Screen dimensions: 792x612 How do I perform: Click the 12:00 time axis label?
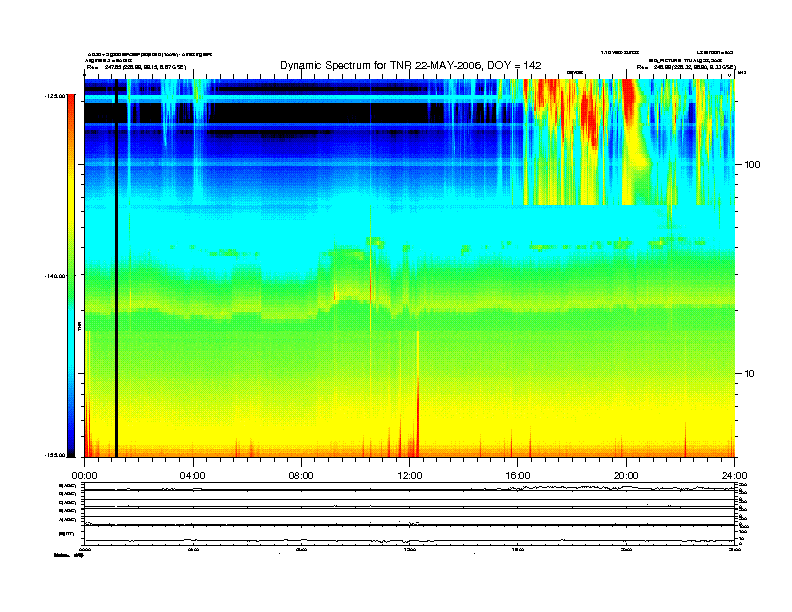tap(410, 476)
